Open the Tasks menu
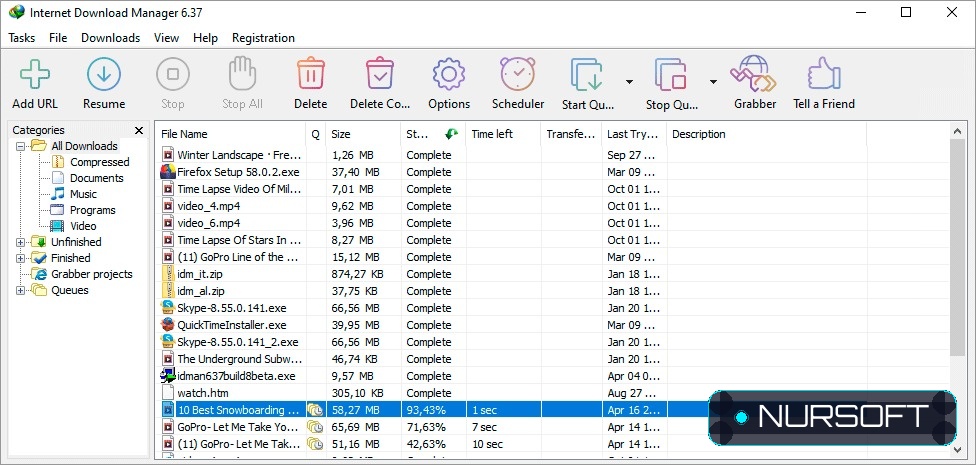 coord(22,38)
